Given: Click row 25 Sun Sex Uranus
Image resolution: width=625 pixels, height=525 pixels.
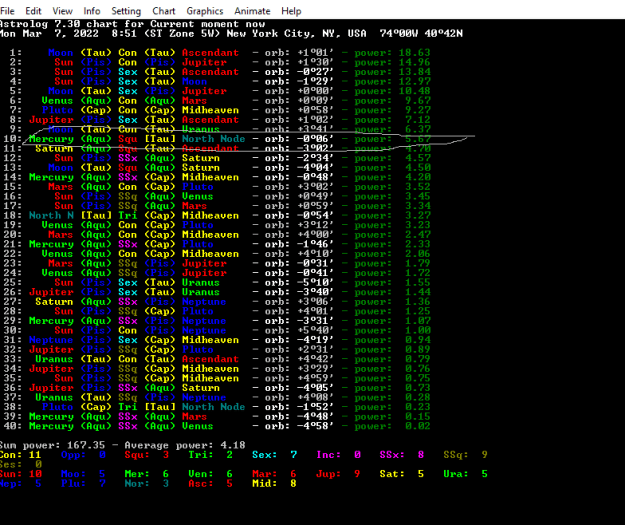Looking at the screenshot, I should [217, 282].
